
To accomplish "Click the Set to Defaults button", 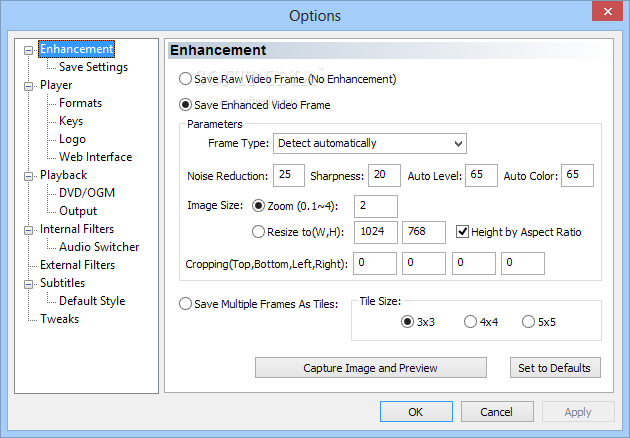I will click(555, 368).
